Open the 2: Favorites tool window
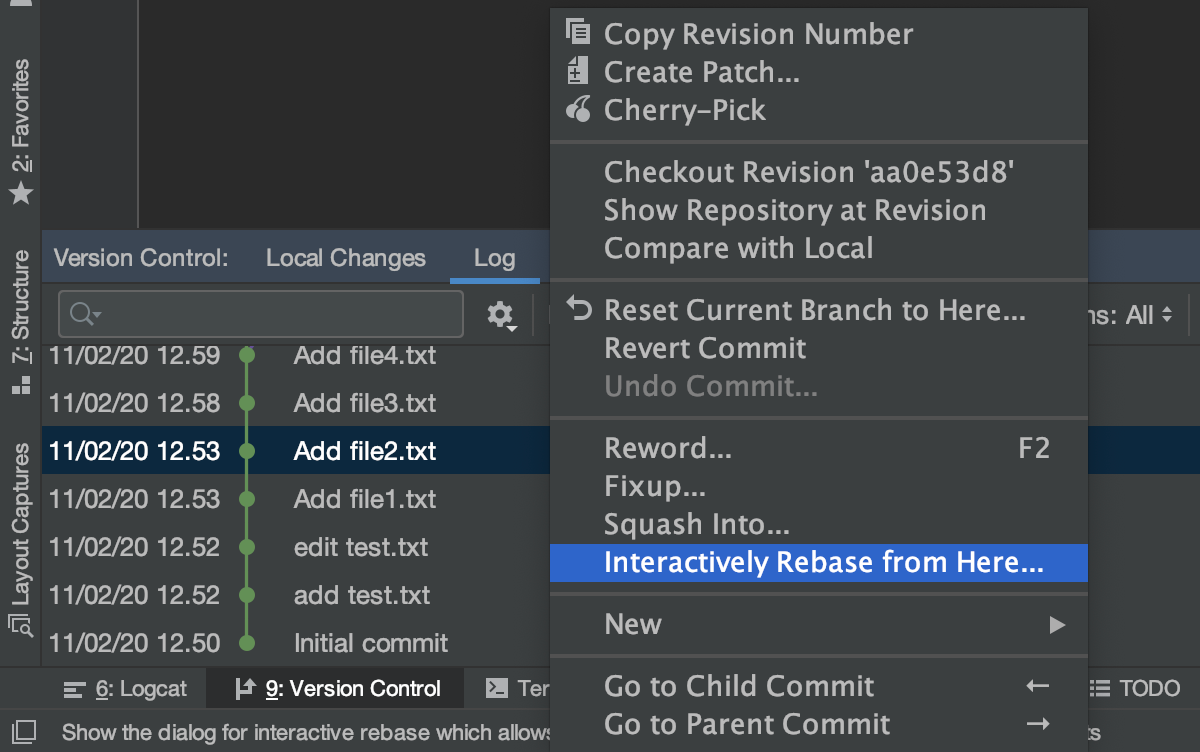 (20, 131)
